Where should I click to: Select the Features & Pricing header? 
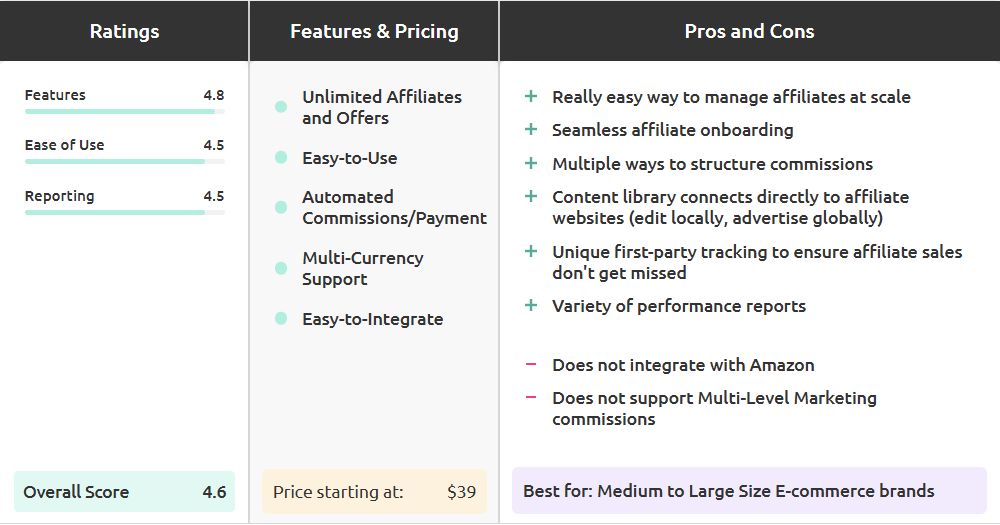374,31
